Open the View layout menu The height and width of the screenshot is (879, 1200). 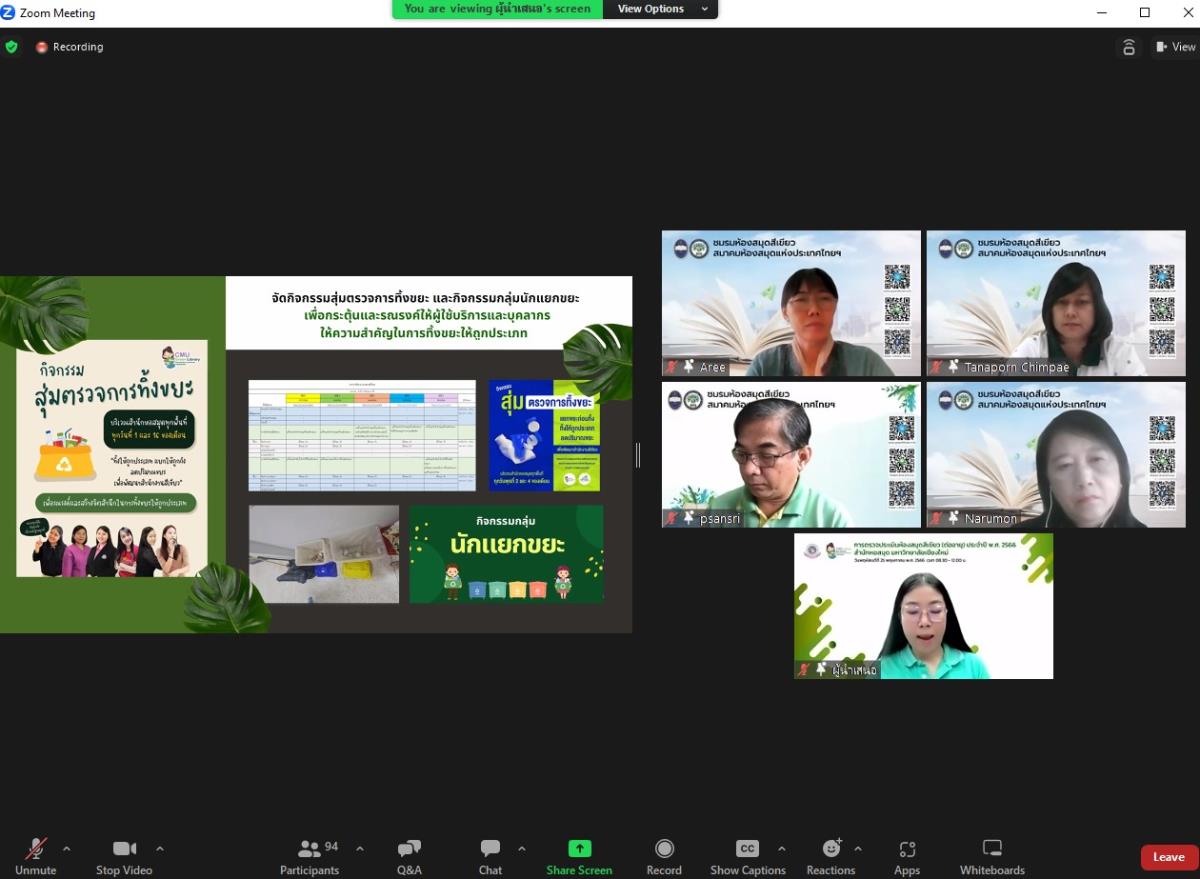1175,47
